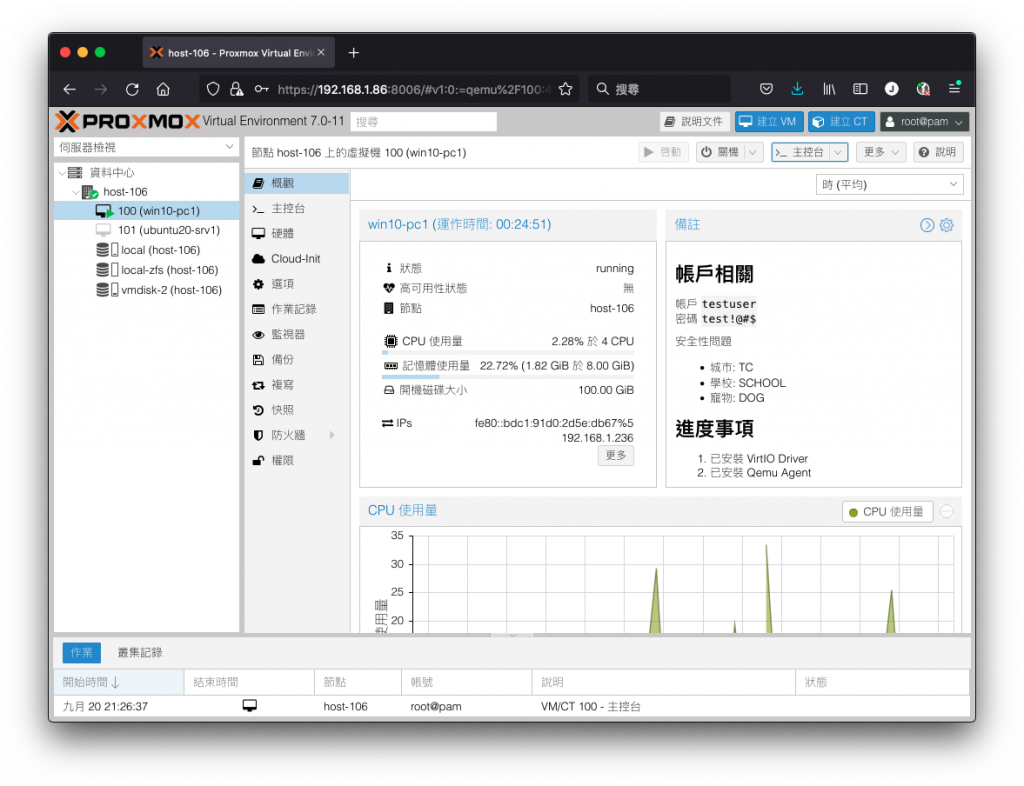This screenshot has width=1024, height=786.
Task: Expand the 防火牆 submenu arrow
Action: 332,435
